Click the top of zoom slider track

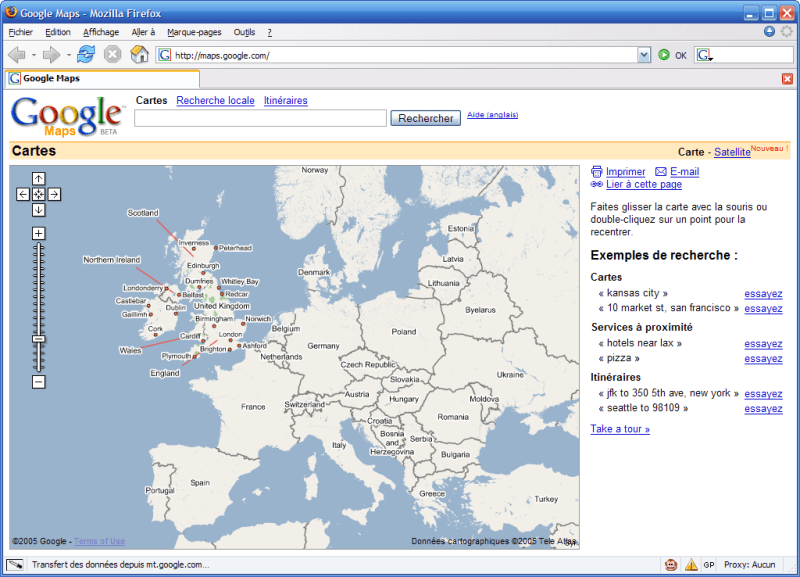pyautogui.click(x=39, y=247)
